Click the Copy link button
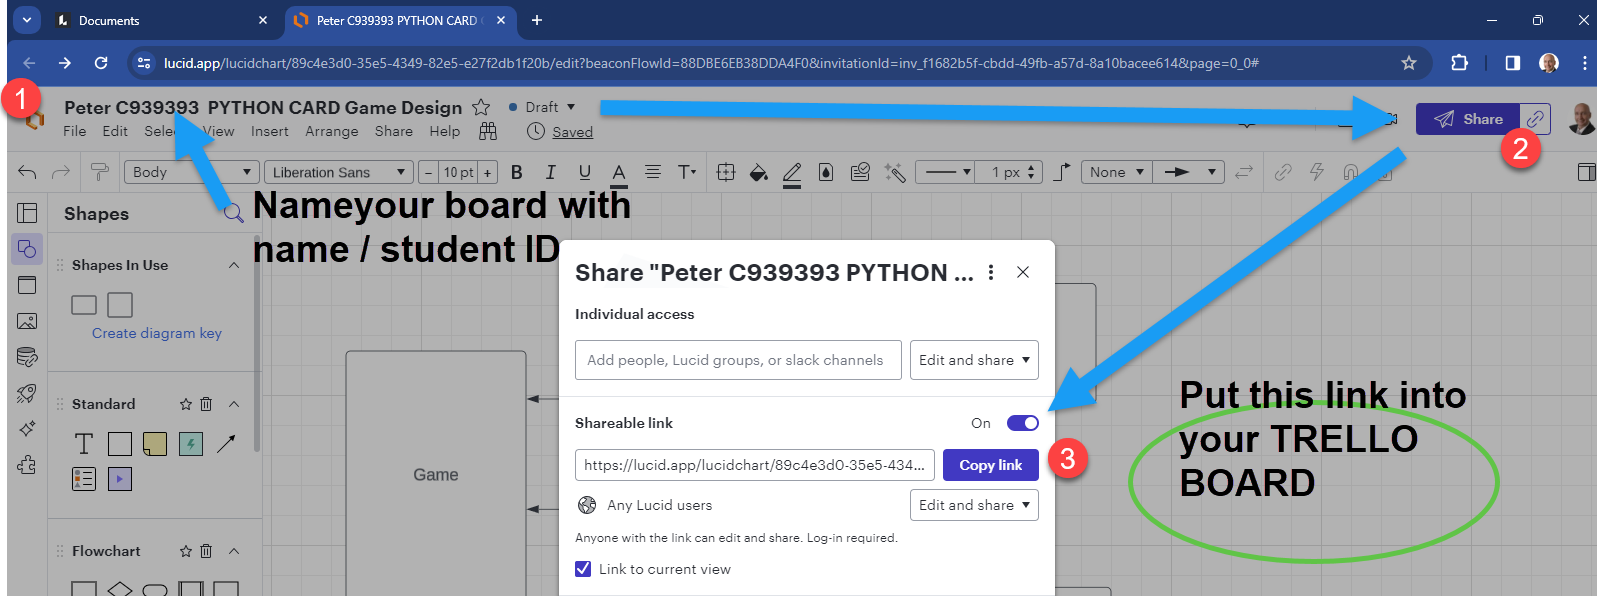The height and width of the screenshot is (596, 1597). [x=990, y=465]
